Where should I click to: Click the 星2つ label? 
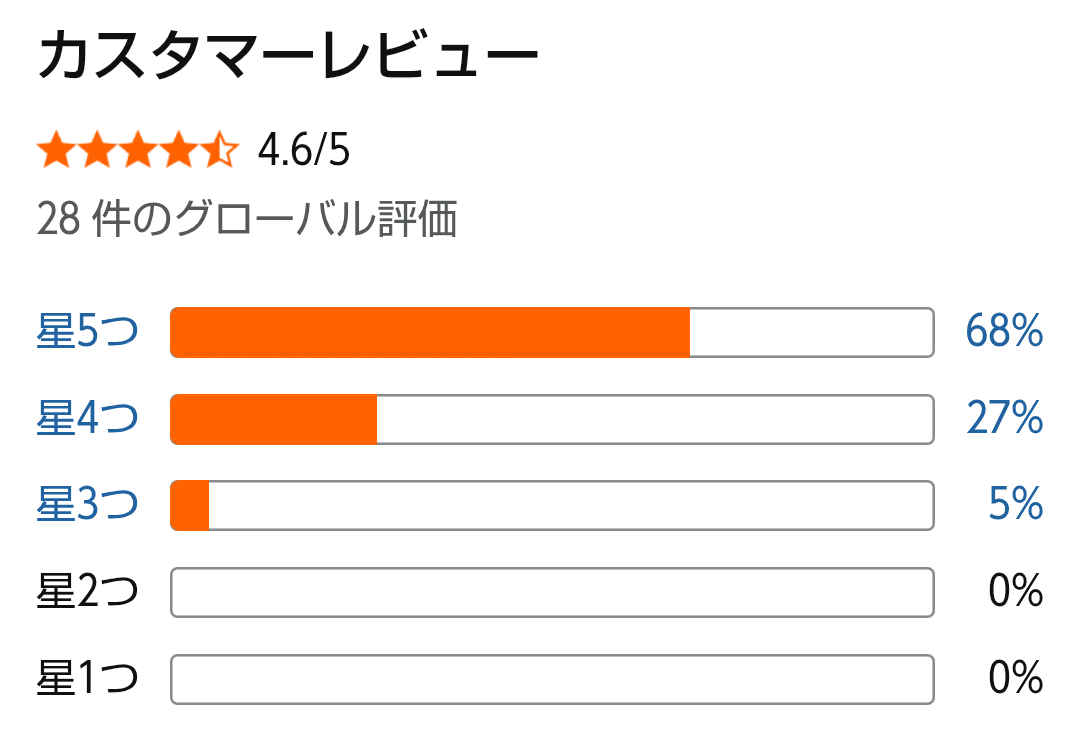click(87, 593)
